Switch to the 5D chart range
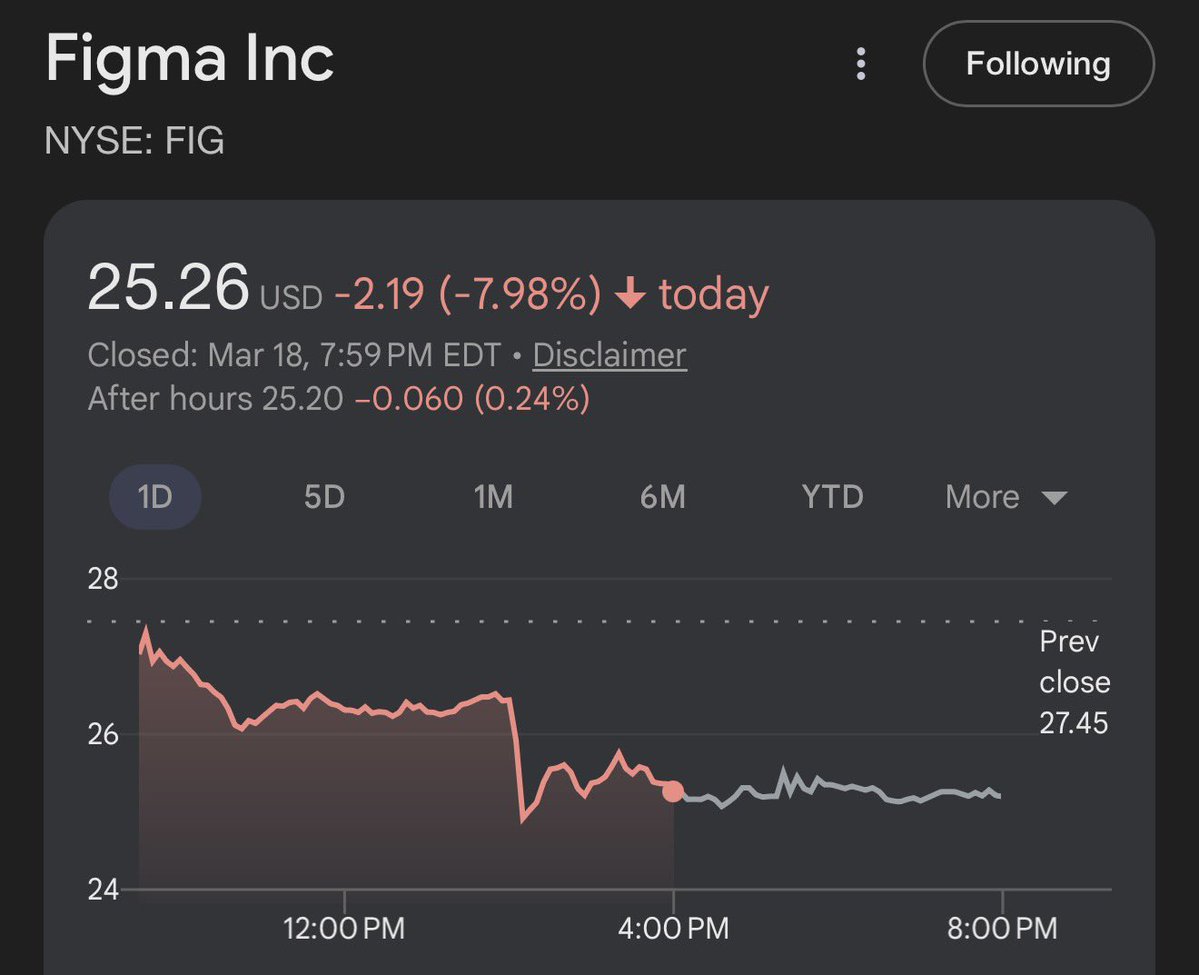The height and width of the screenshot is (975, 1199). point(324,497)
